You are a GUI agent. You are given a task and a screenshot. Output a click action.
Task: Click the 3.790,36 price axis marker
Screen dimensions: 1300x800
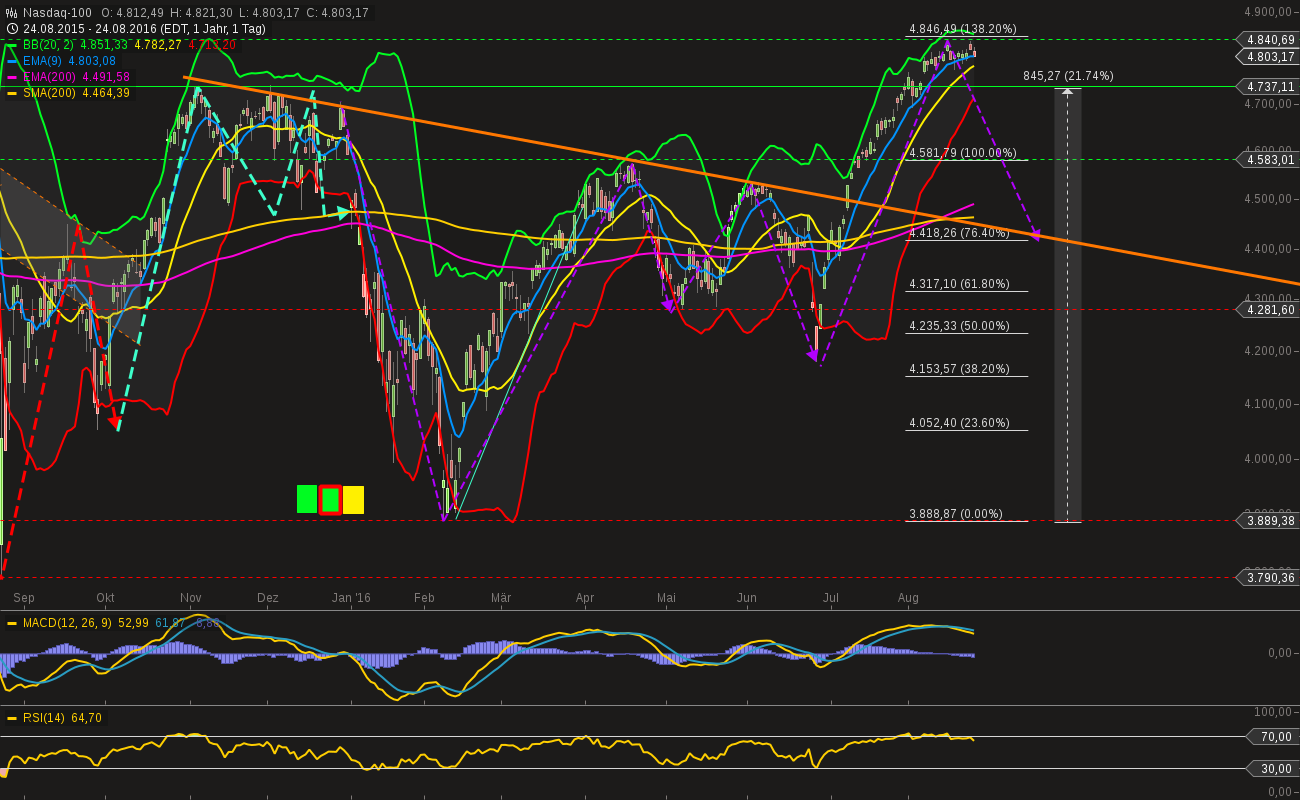pos(1269,578)
